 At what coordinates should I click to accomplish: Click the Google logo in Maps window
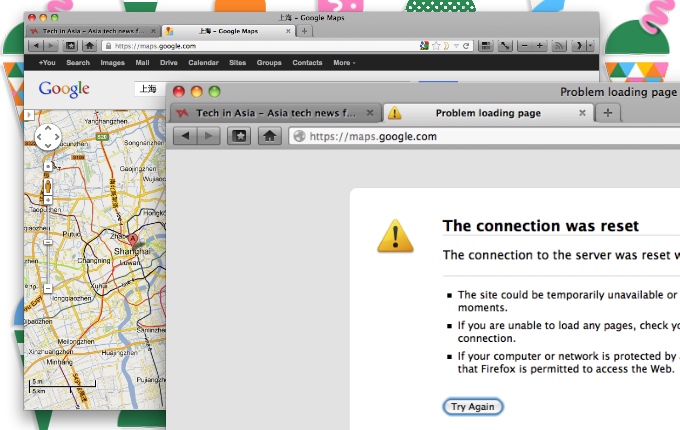coord(64,89)
